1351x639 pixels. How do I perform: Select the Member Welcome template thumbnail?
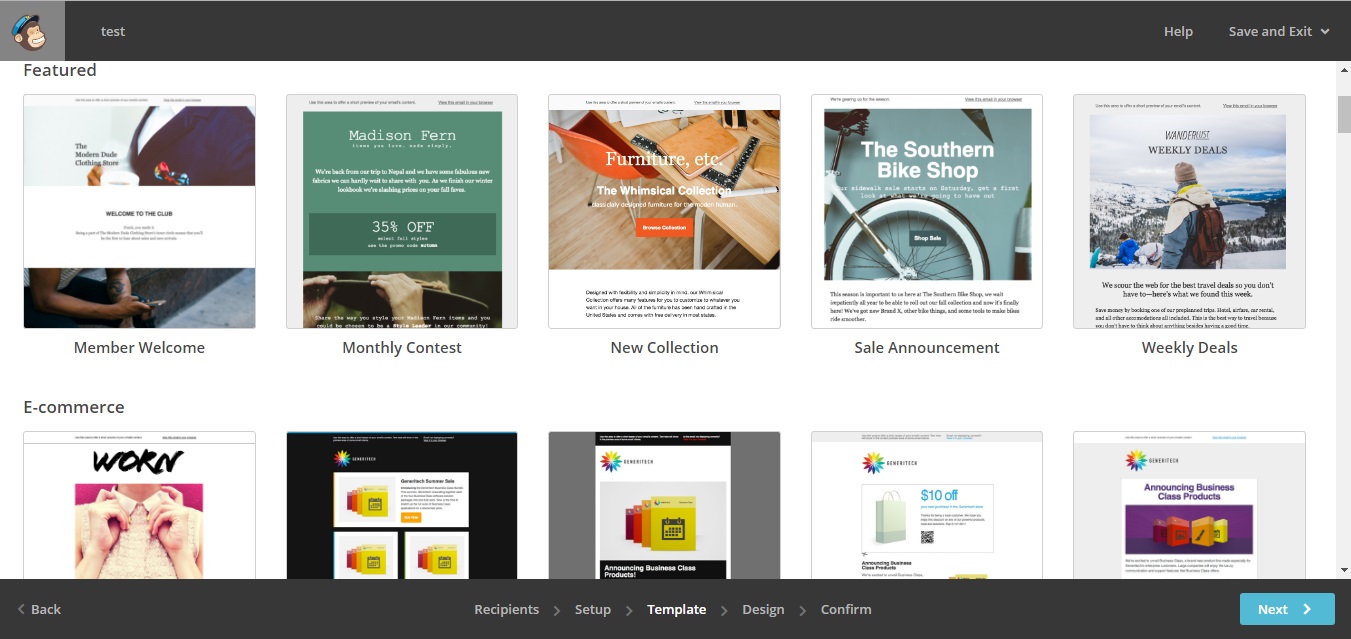139,211
